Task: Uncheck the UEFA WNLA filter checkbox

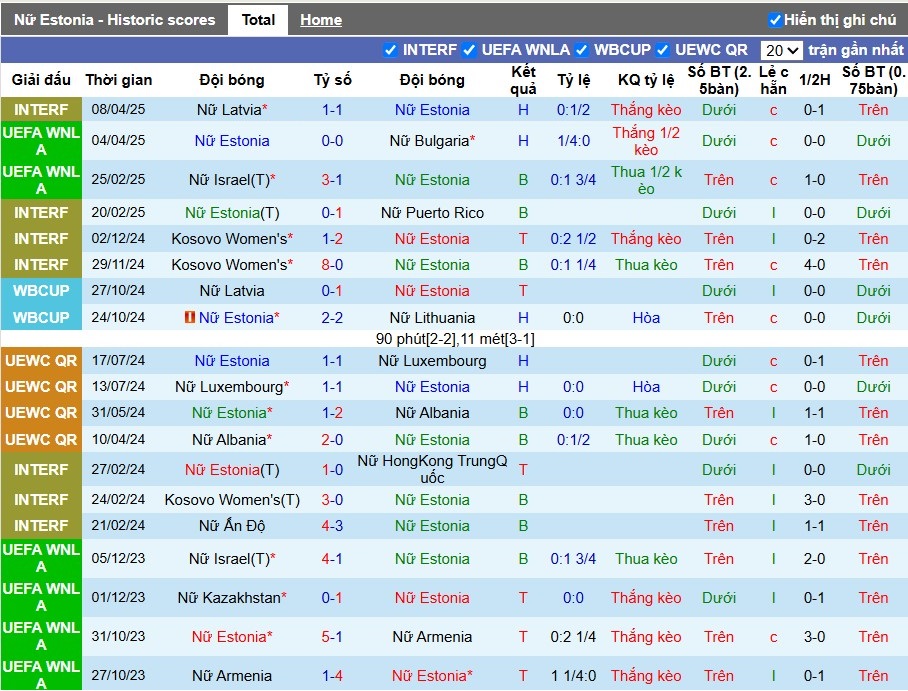Action: [x=469, y=50]
